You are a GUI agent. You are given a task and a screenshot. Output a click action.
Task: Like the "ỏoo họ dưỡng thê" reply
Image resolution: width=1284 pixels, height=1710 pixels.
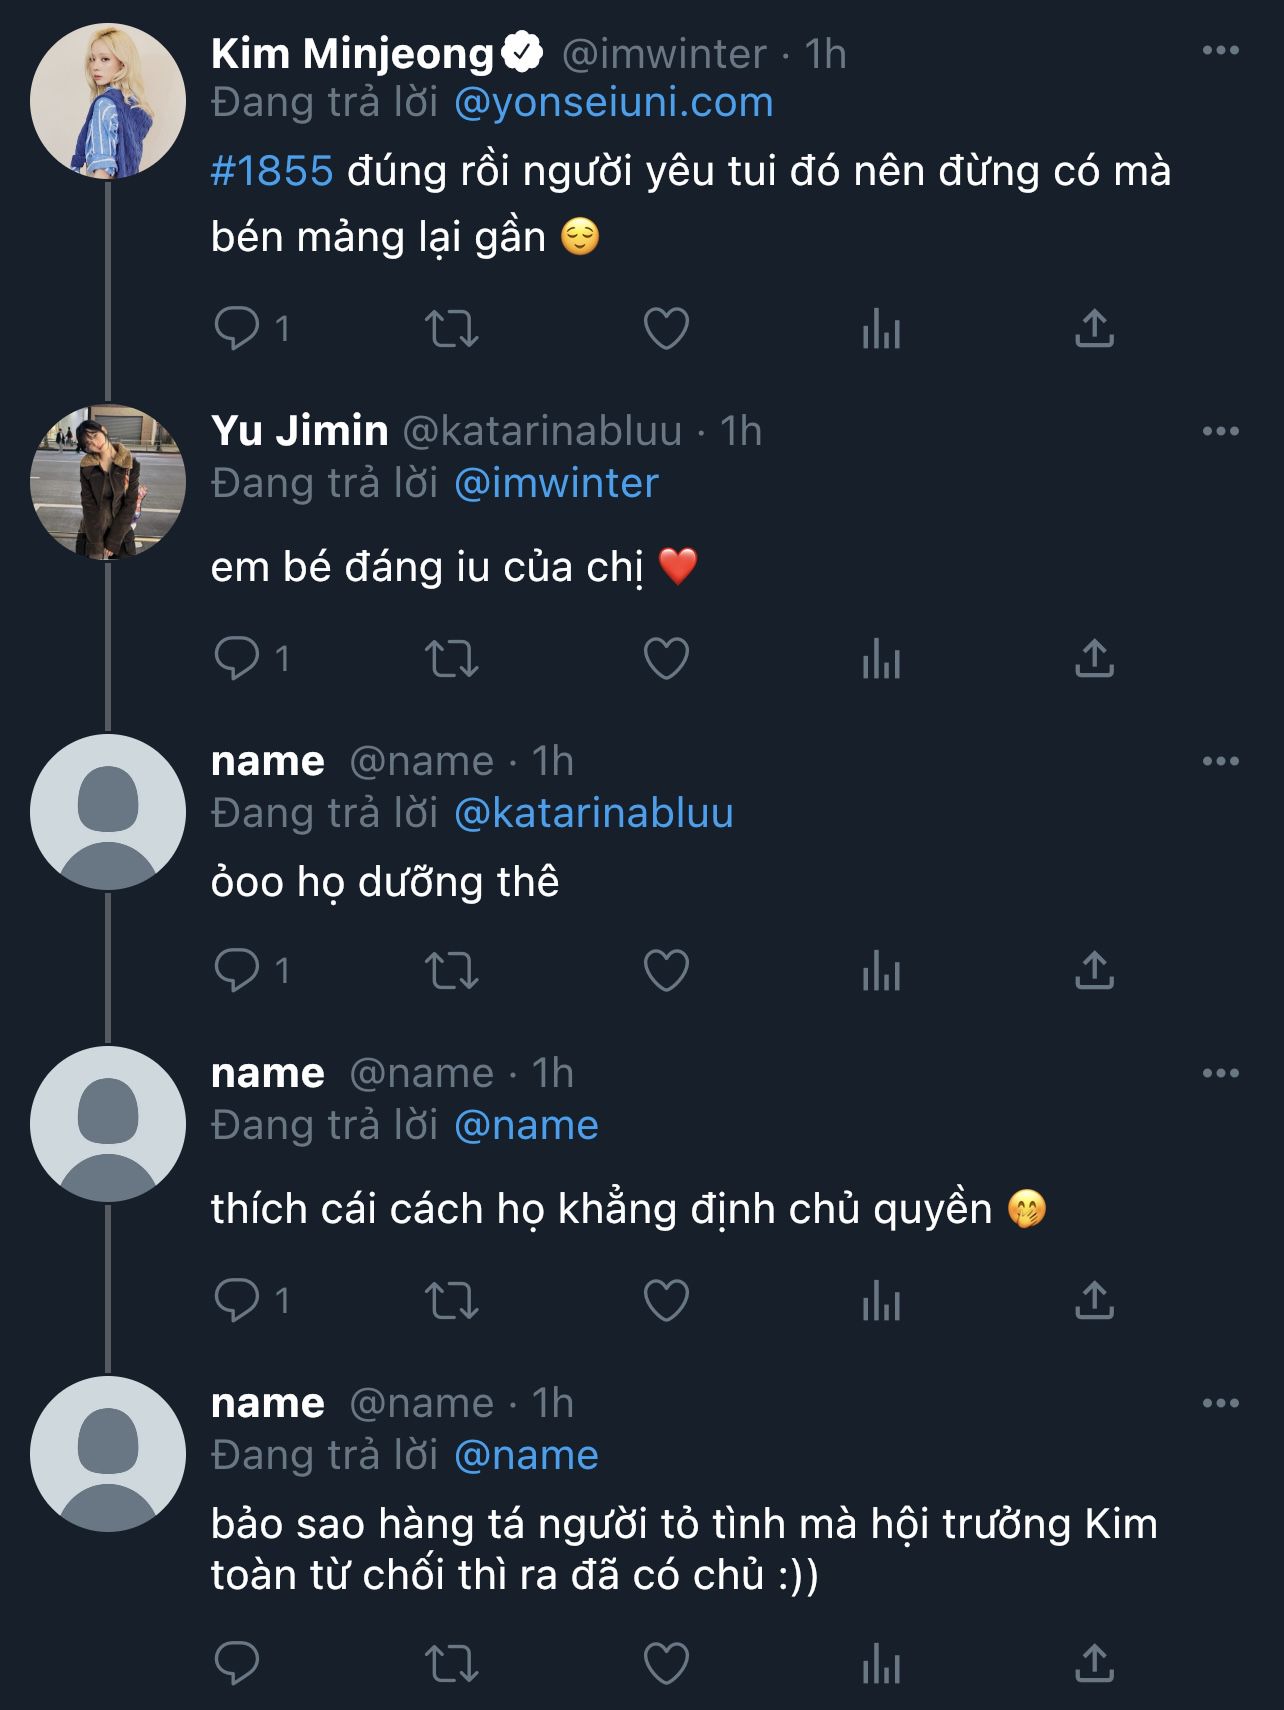pos(666,970)
